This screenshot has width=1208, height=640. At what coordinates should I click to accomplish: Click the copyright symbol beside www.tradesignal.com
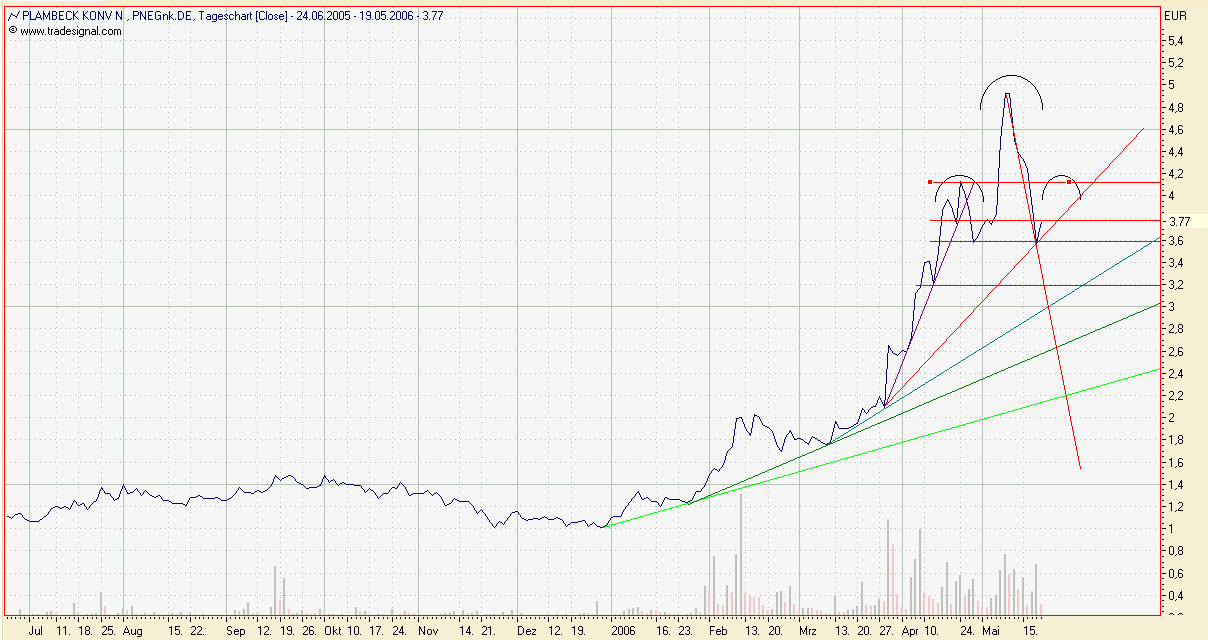coord(12,31)
